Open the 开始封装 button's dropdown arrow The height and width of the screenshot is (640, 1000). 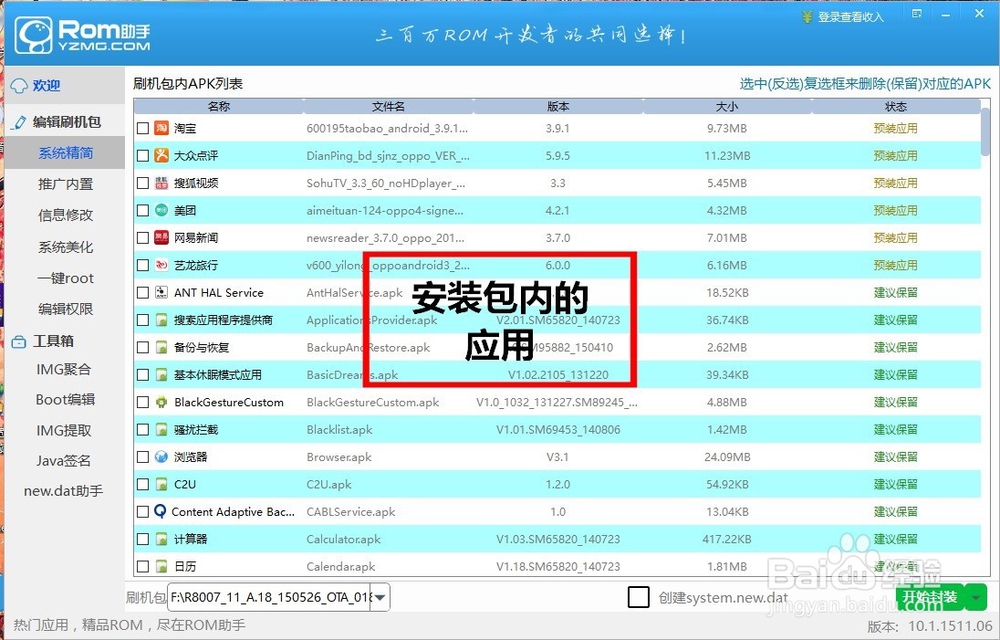point(976,597)
